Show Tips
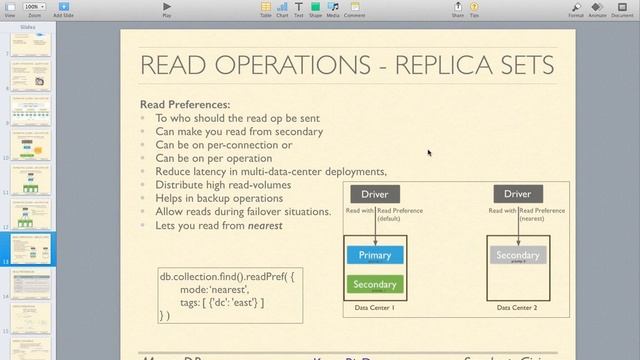 click(474, 9)
